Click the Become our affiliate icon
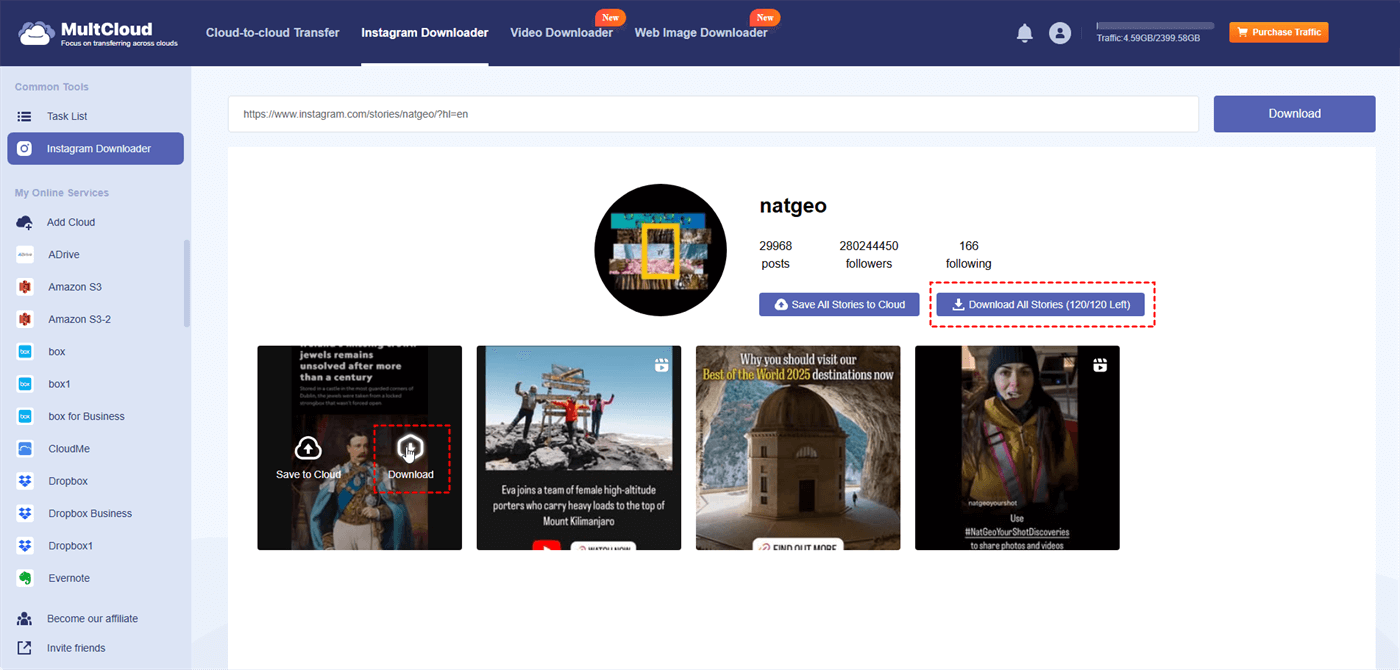This screenshot has width=1400, height=670. coord(25,619)
